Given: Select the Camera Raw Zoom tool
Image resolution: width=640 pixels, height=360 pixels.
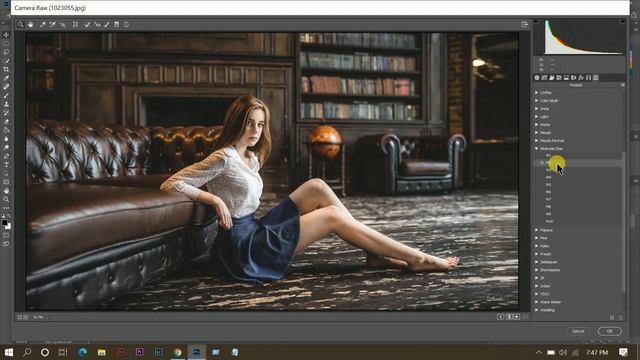Looking at the screenshot, I should [20, 24].
